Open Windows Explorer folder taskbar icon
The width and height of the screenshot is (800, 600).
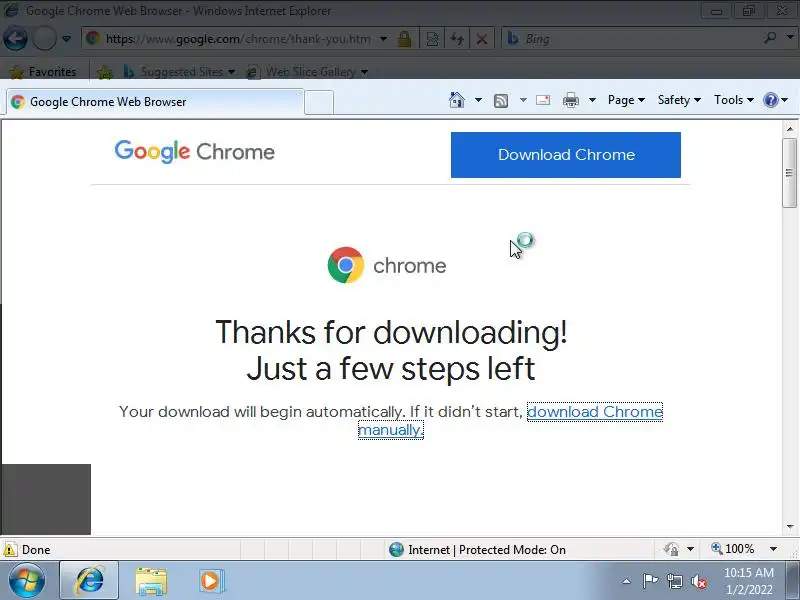click(x=151, y=581)
